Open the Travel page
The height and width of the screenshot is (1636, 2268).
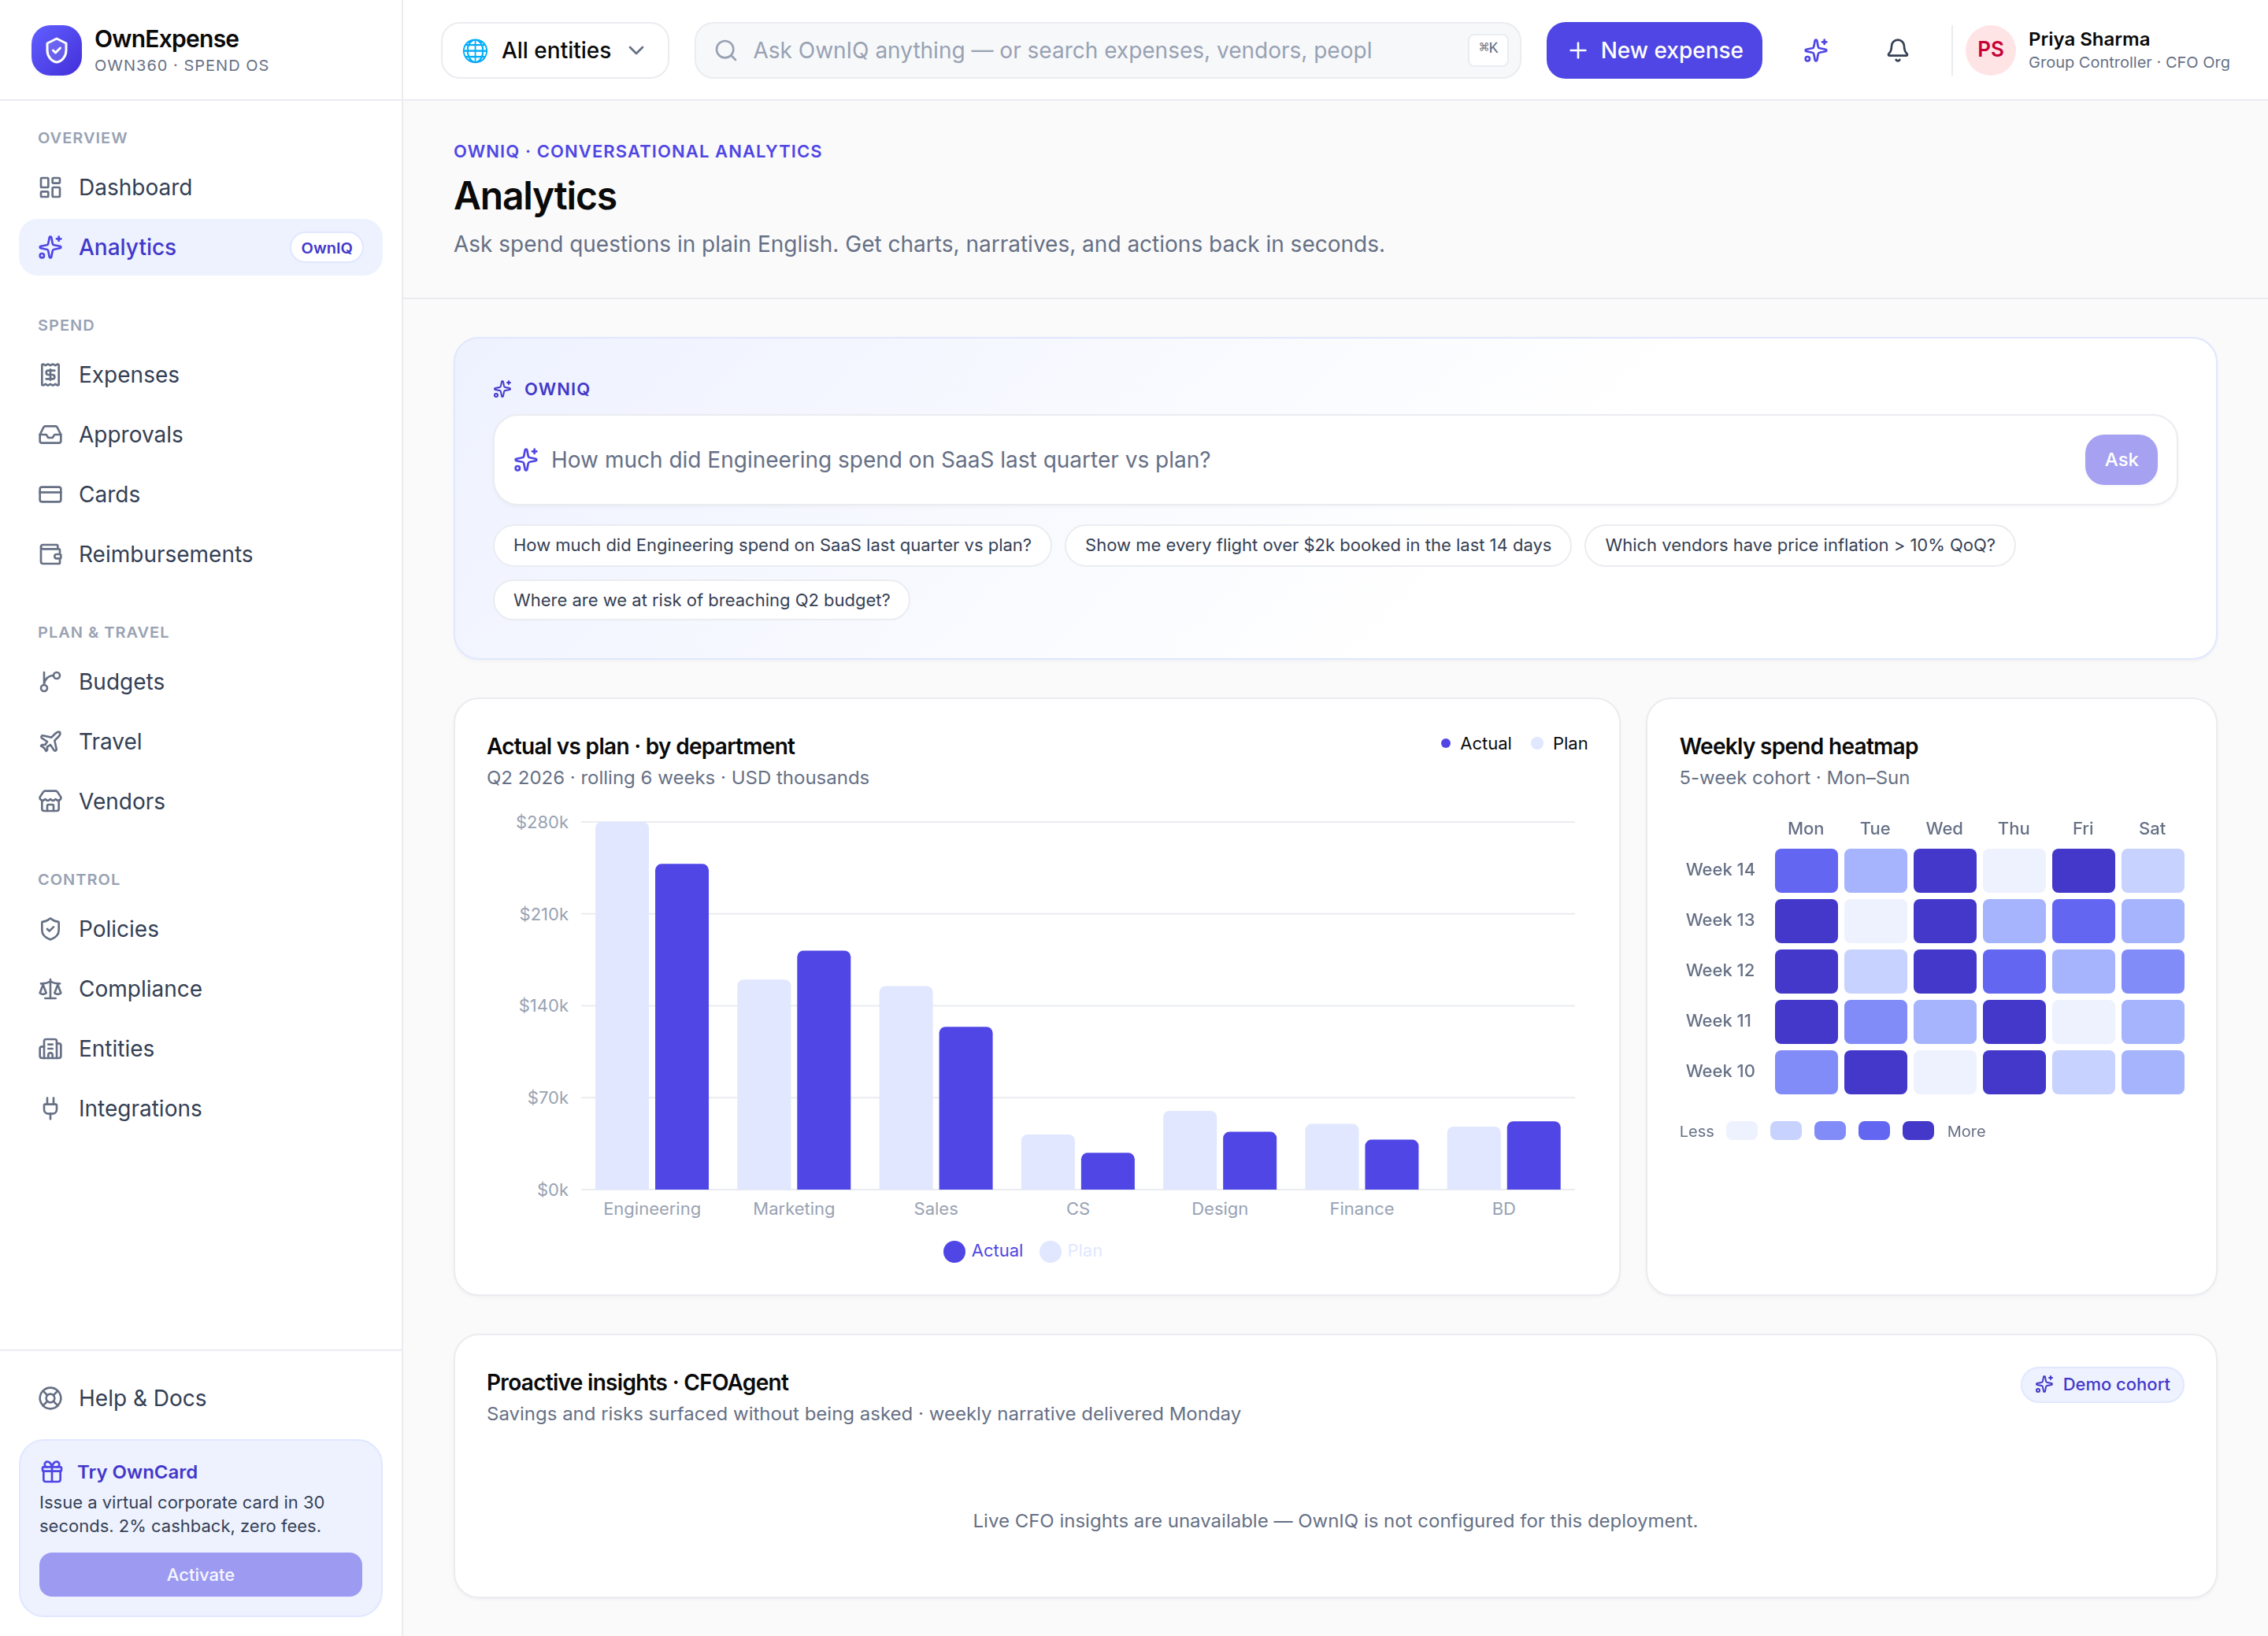point(200,742)
